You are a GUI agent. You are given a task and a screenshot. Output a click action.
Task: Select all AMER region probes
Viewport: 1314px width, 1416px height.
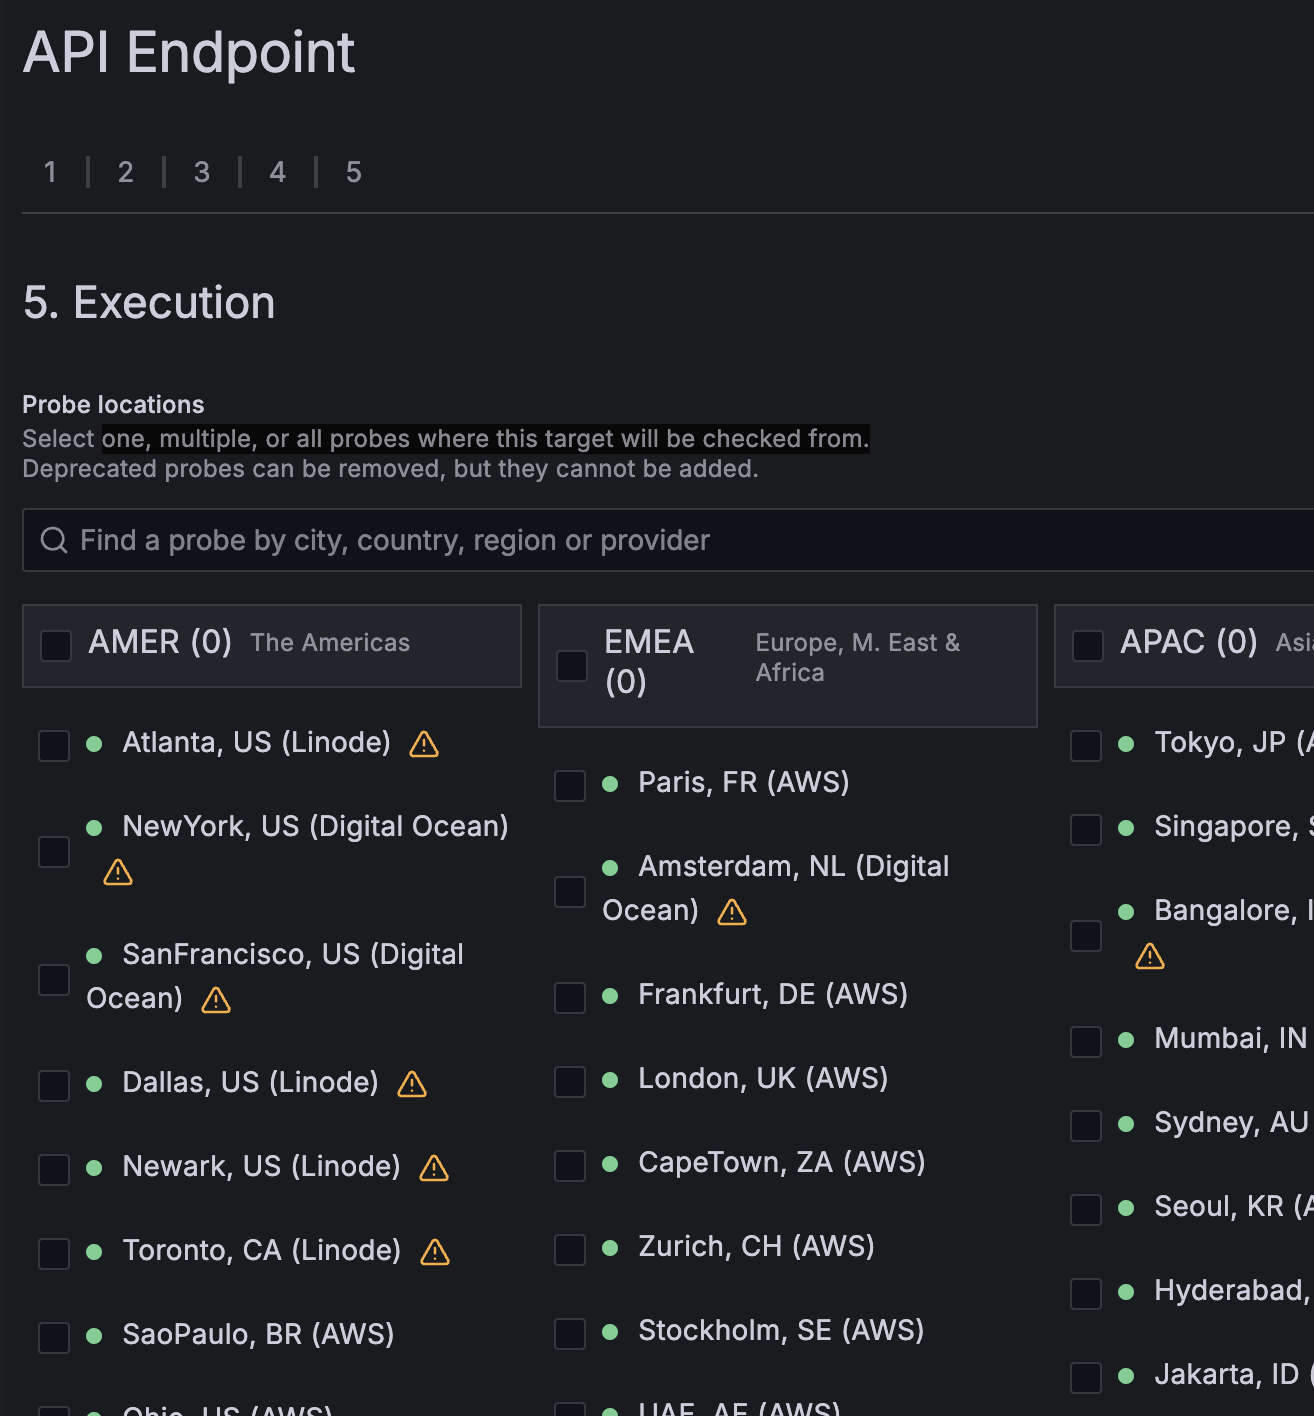pyautogui.click(x=55, y=646)
